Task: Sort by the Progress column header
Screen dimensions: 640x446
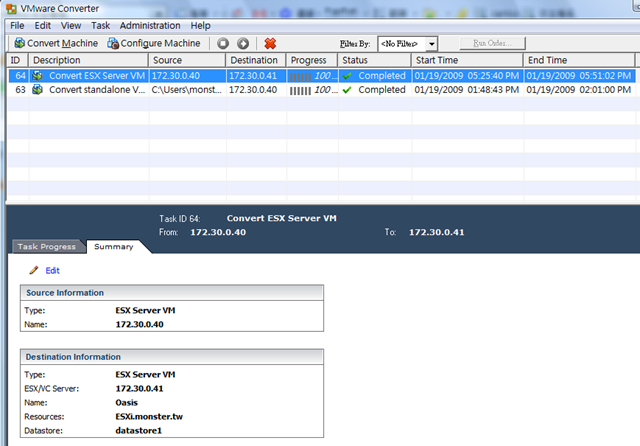Action: coord(312,60)
